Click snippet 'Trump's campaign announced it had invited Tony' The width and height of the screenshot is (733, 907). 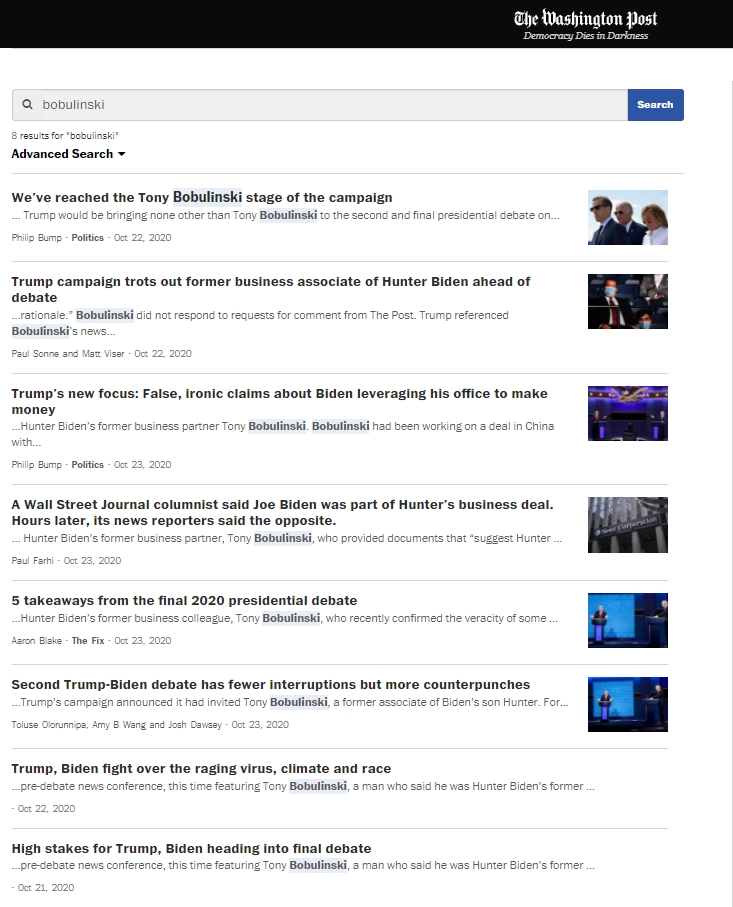pos(139,702)
